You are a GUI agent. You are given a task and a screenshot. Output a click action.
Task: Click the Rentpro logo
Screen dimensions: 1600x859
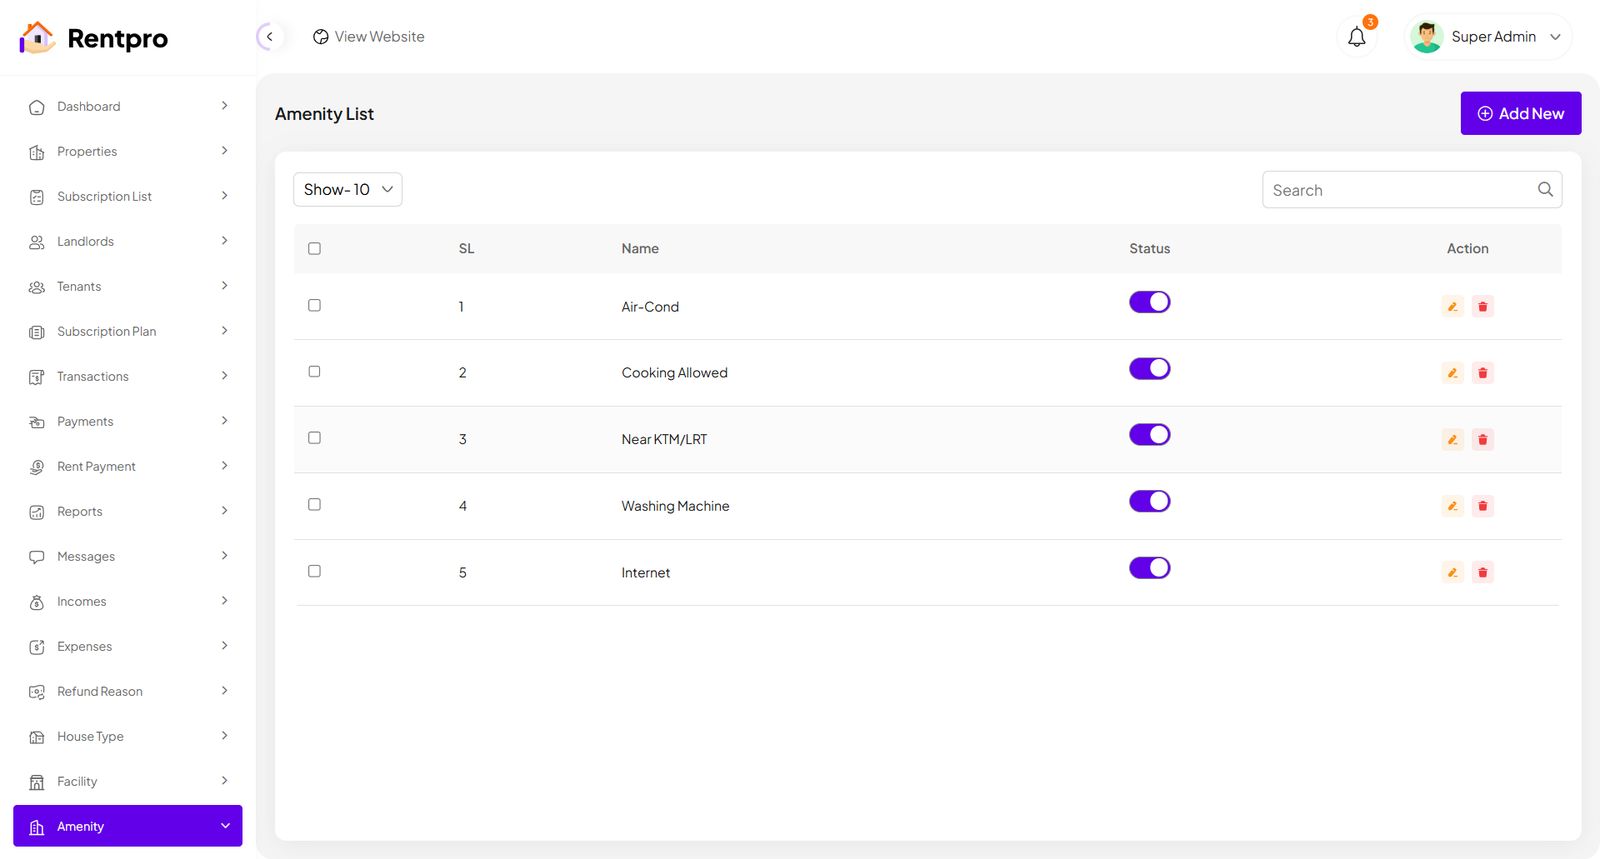[x=94, y=38]
